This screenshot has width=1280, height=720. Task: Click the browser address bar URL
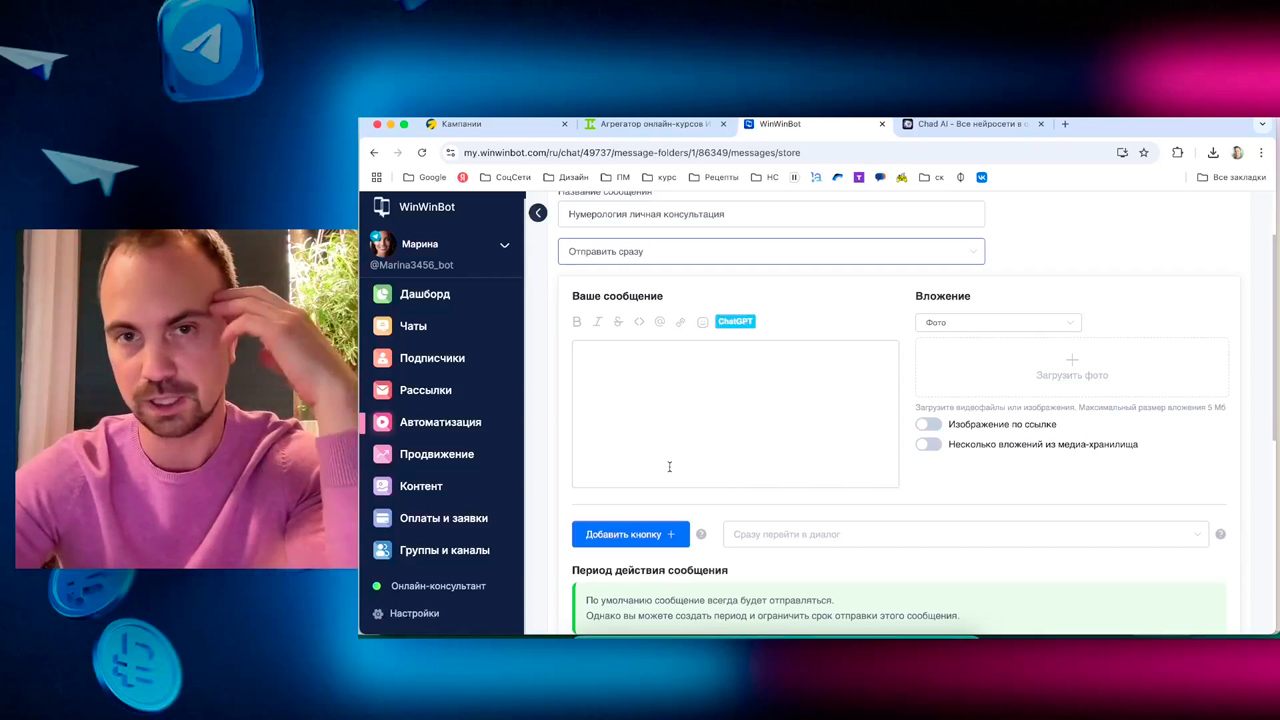point(632,153)
